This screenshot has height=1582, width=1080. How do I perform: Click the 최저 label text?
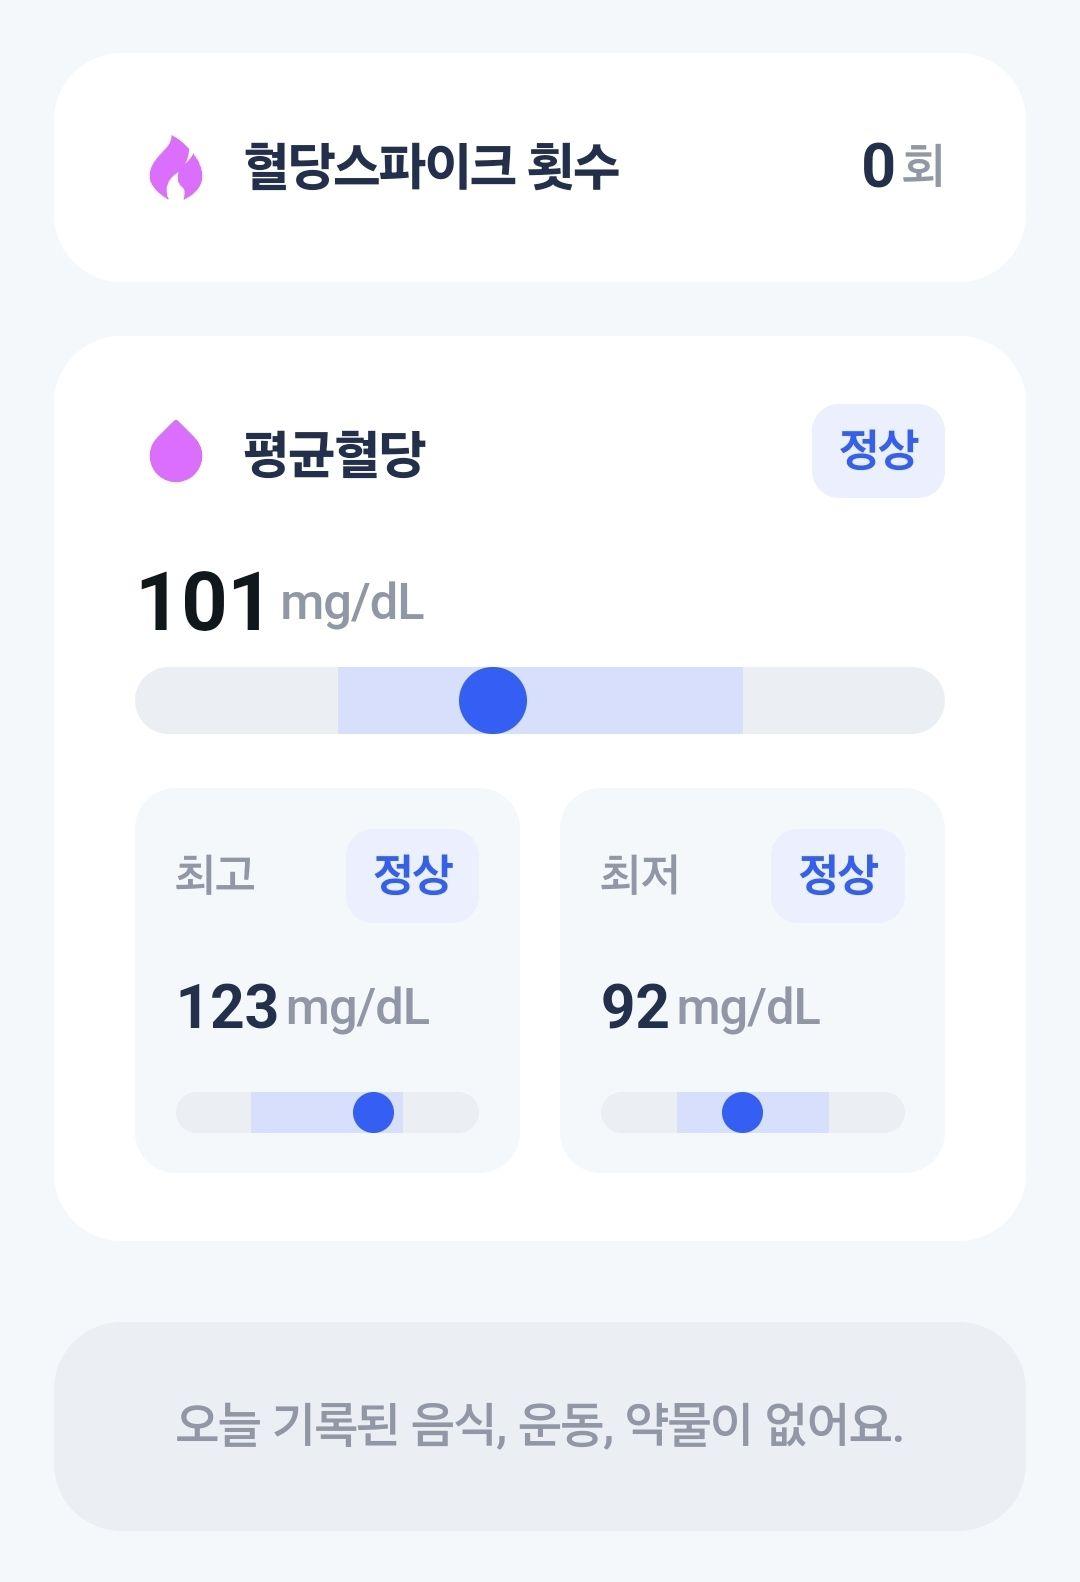[x=640, y=874]
